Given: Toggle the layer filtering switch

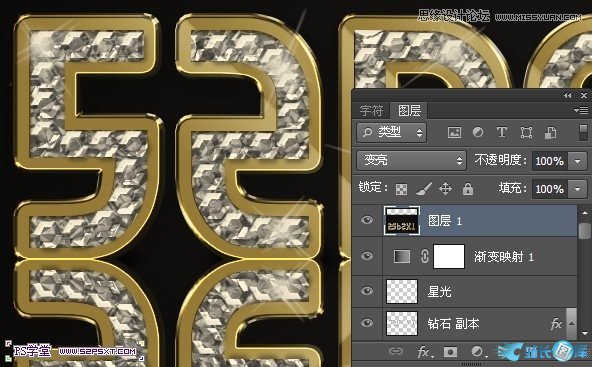Looking at the screenshot, I should pos(583,133).
